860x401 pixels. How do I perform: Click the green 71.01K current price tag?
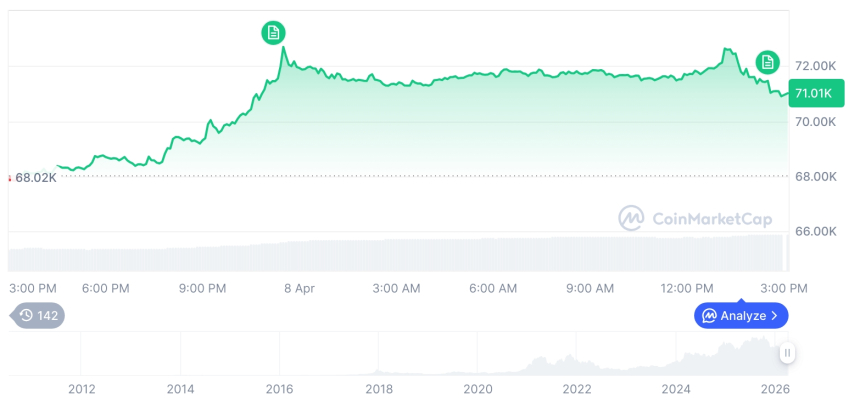[811, 93]
